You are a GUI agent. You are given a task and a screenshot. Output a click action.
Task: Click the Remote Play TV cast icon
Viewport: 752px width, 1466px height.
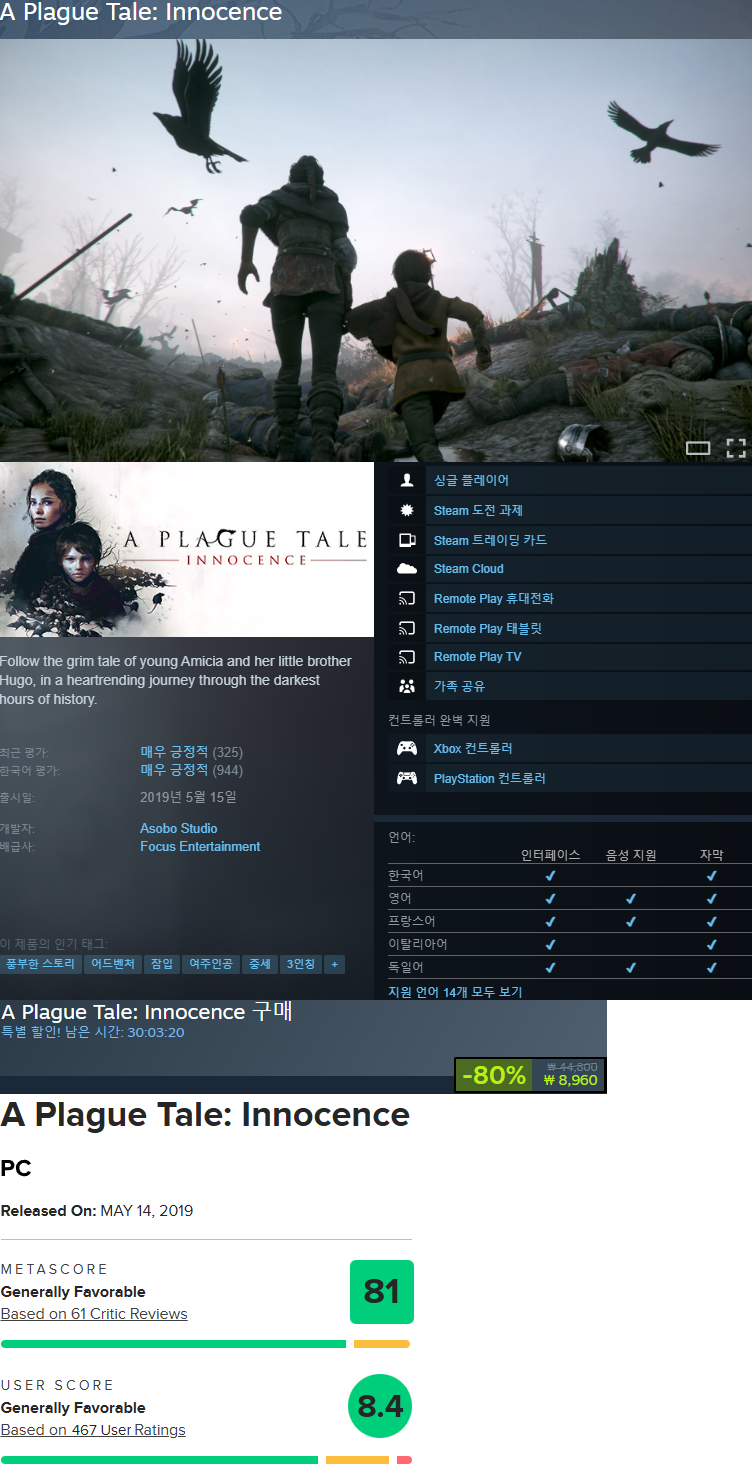click(407, 657)
